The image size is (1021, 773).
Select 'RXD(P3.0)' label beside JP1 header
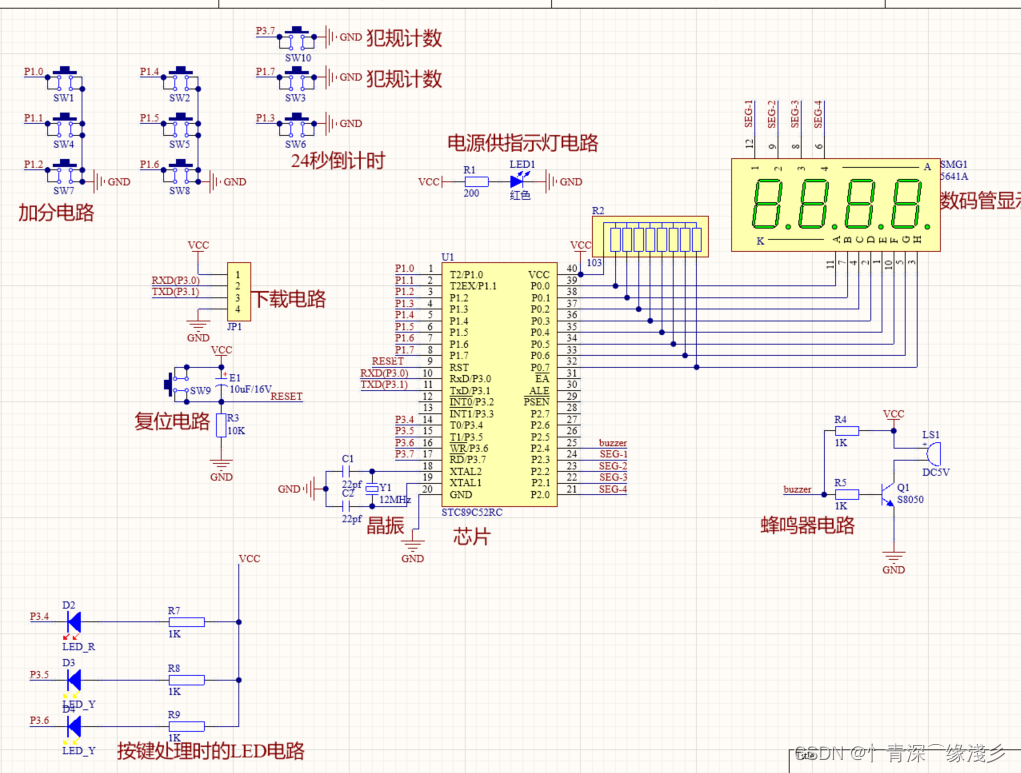(176, 280)
